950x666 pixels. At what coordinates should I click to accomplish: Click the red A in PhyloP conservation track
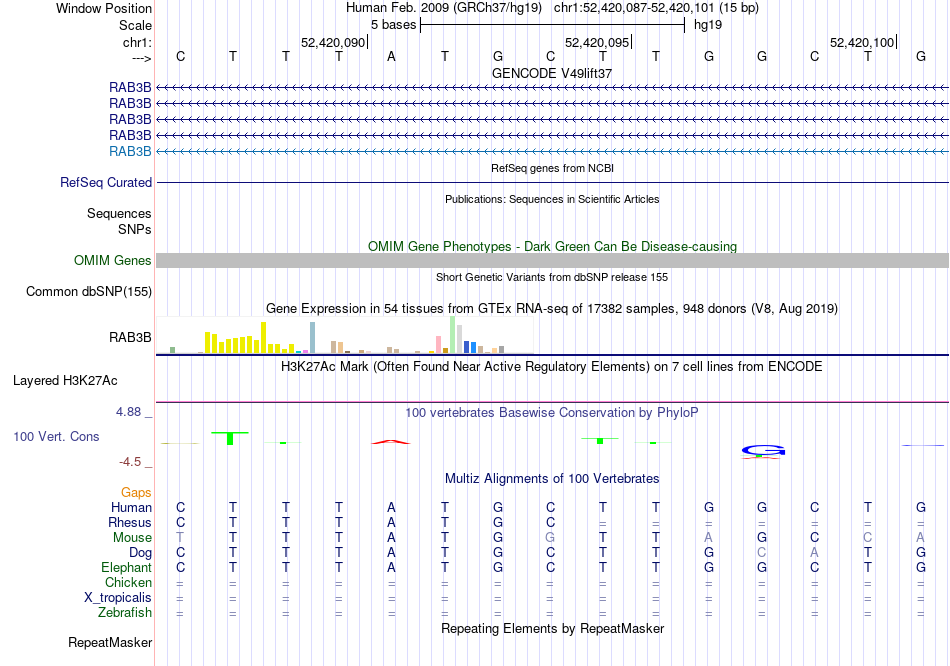tap(391, 442)
